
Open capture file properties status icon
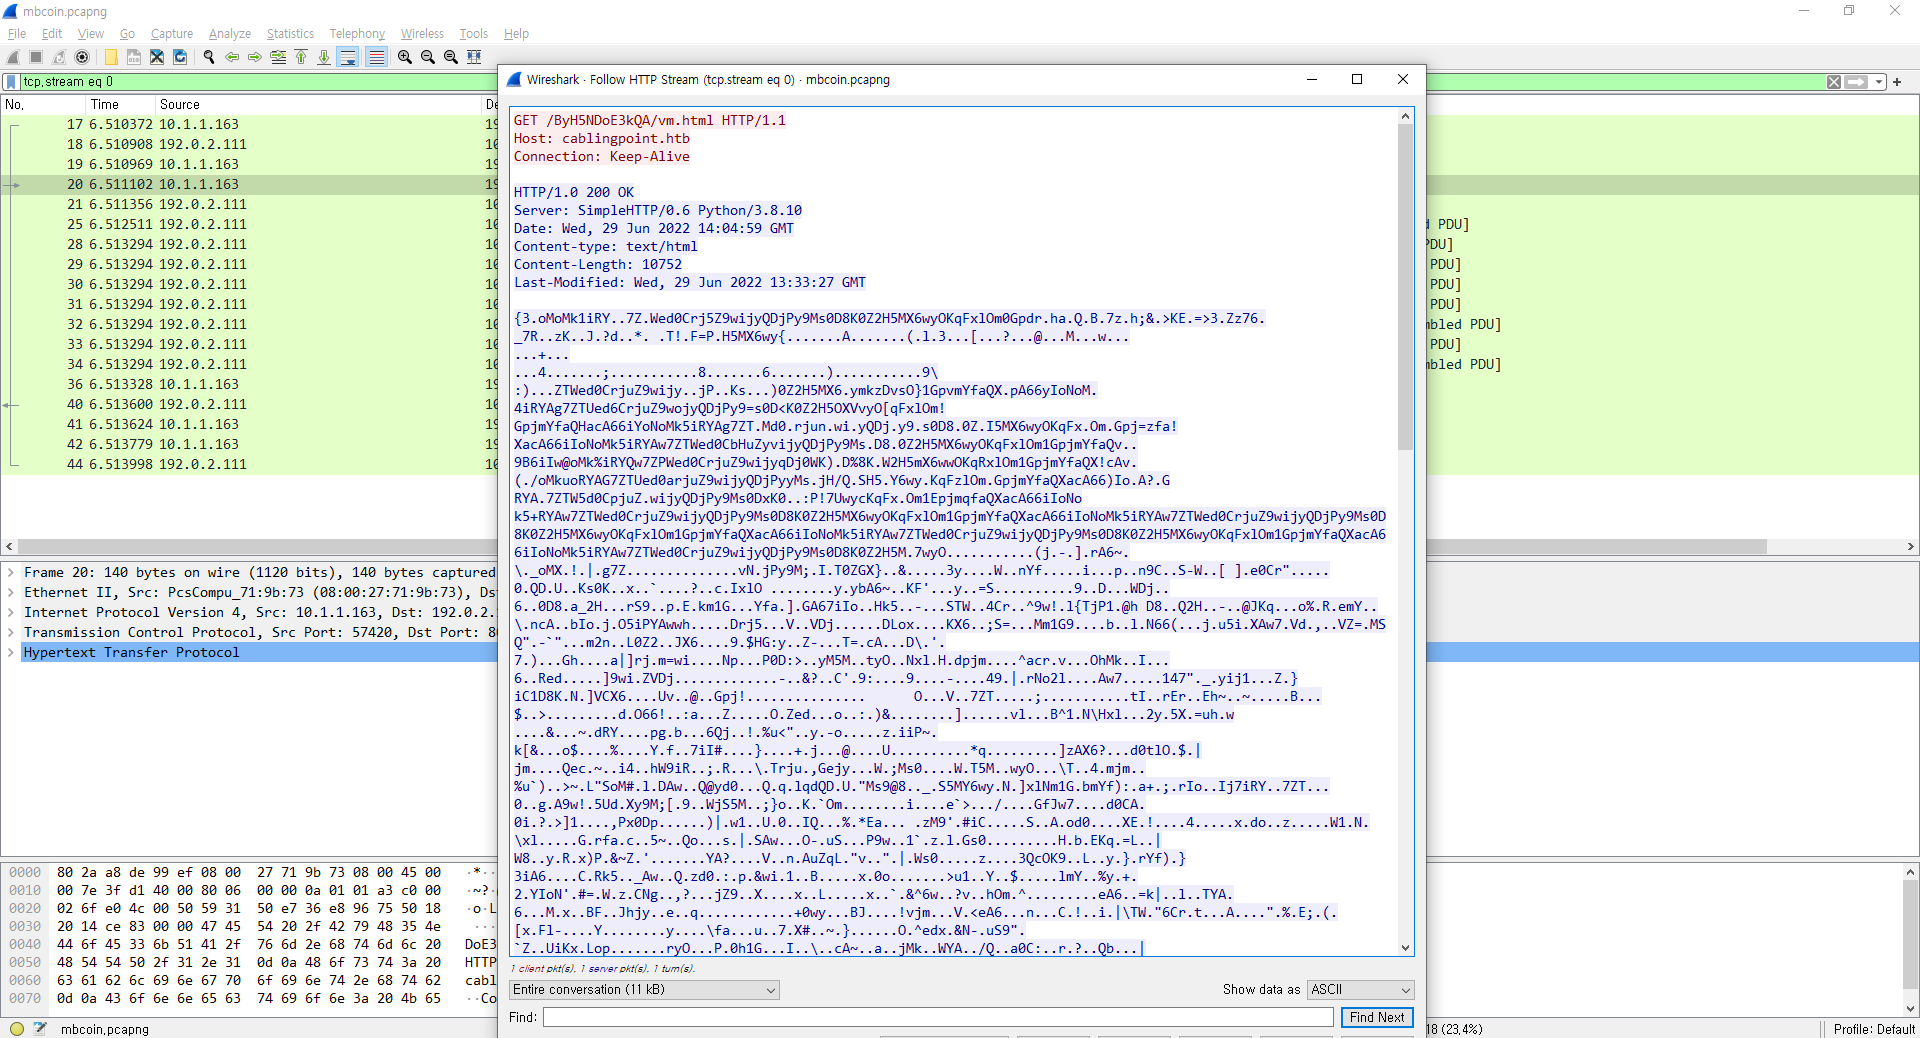40,1028
